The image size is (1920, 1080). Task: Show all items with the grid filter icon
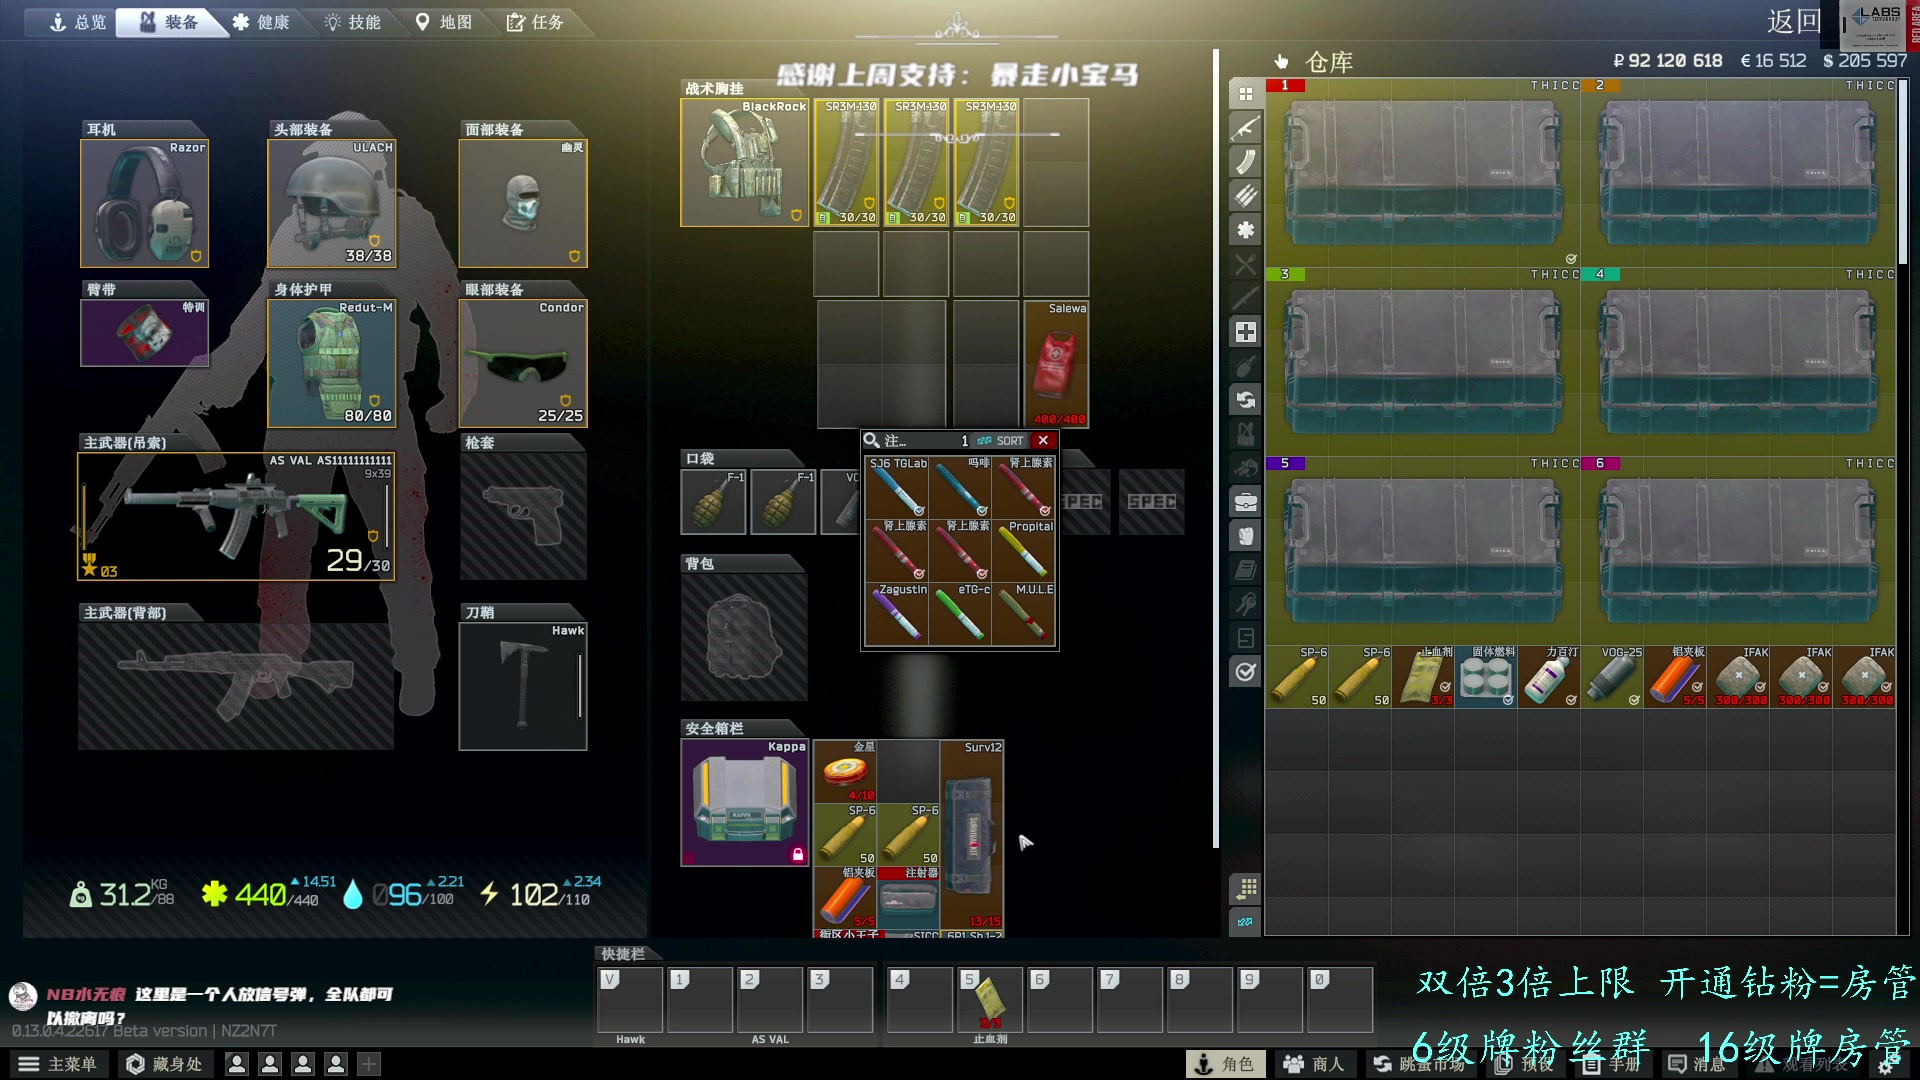point(1245,94)
